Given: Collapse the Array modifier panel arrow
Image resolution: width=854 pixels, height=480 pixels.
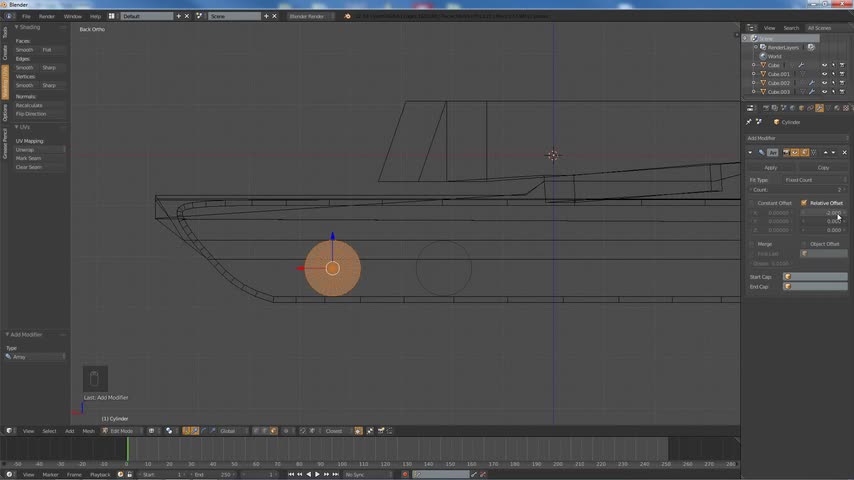Looking at the screenshot, I should (750, 153).
